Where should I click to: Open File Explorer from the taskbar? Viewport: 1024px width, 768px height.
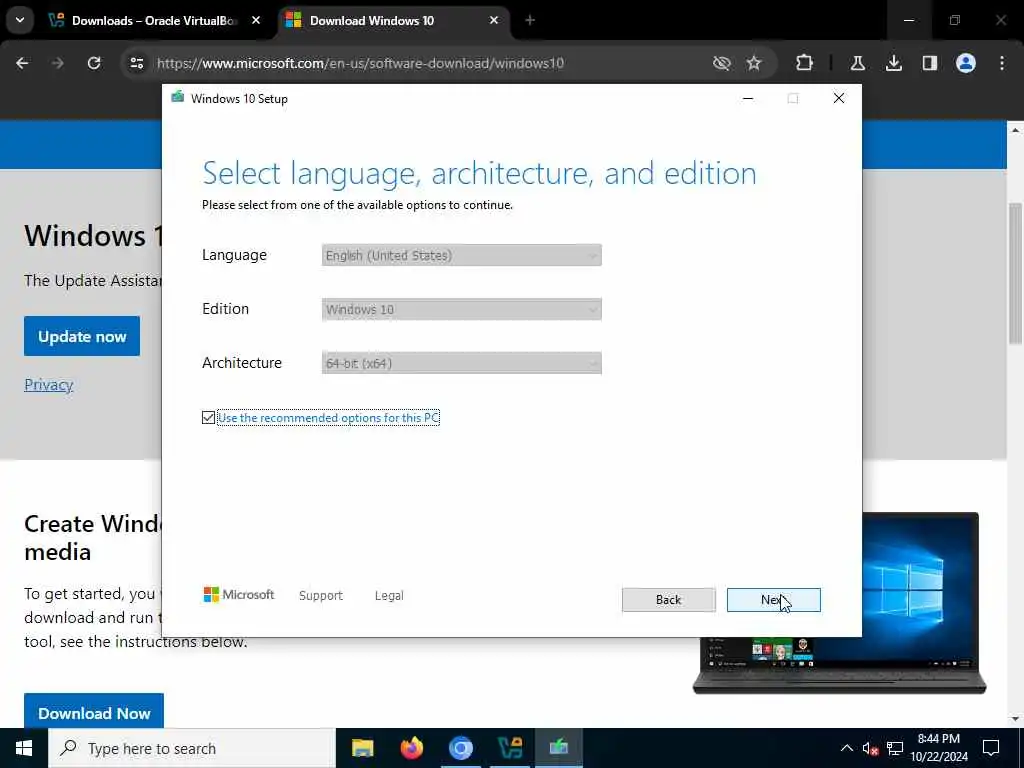pos(362,748)
